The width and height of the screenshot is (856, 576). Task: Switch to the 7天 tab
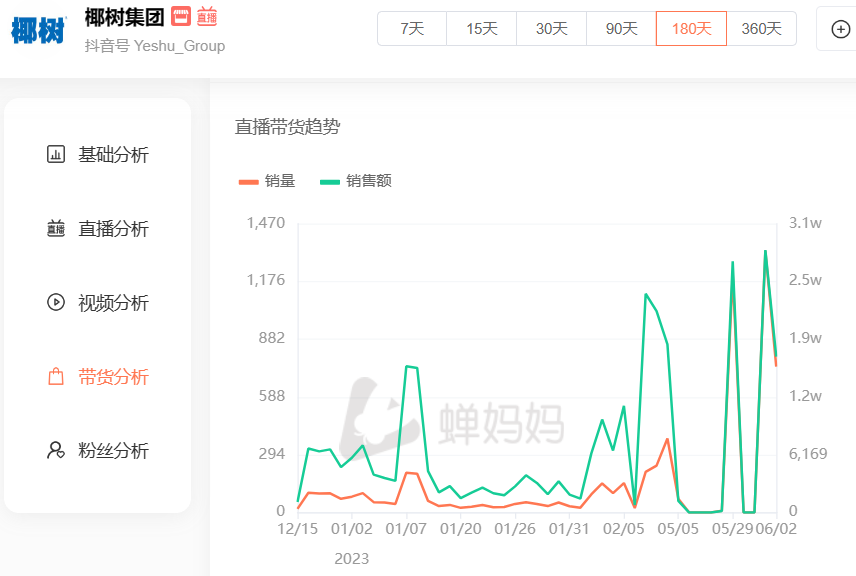[411, 29]
